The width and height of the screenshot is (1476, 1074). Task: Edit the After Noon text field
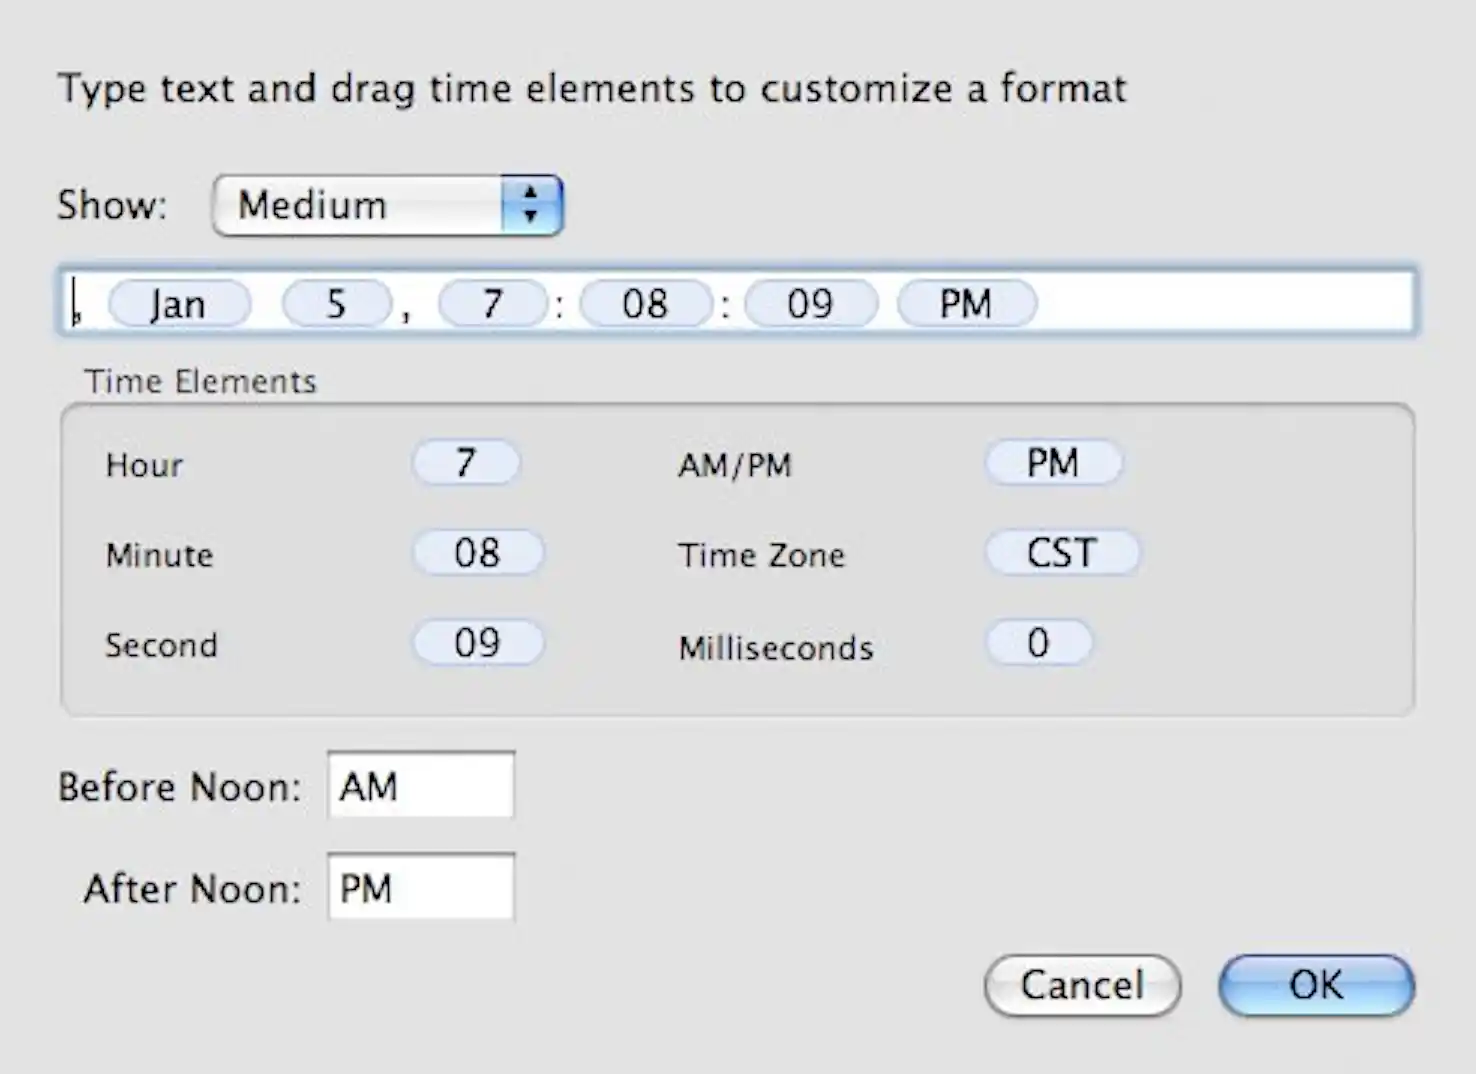pyautogui.click(x=420, y=888)
